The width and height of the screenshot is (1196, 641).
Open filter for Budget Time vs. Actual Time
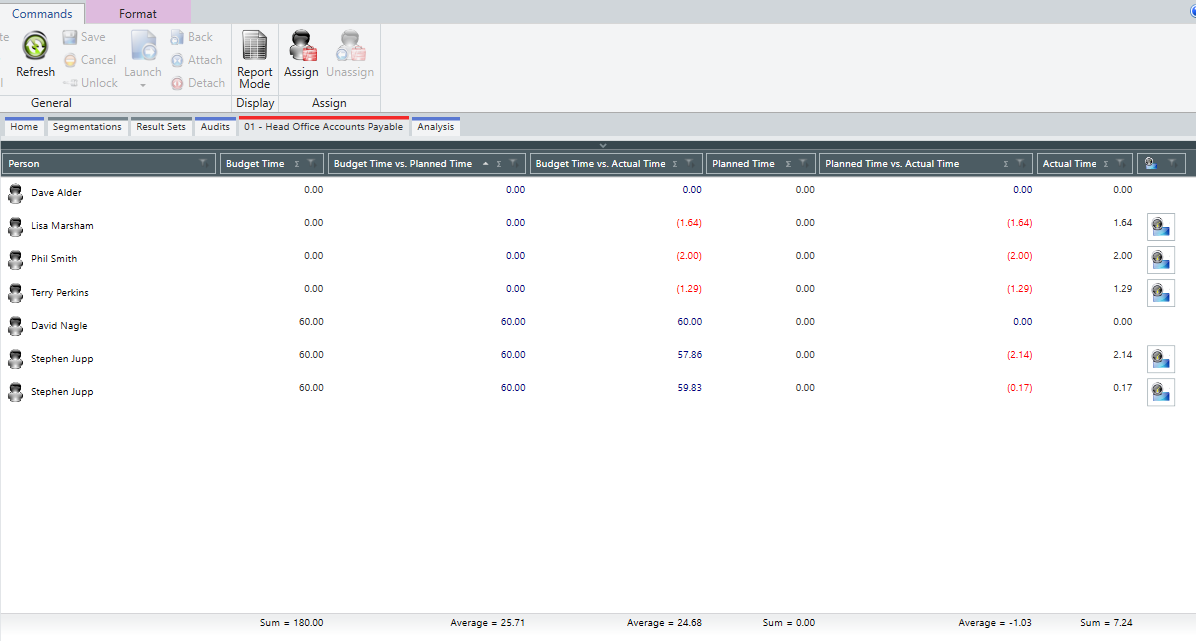coord(690,163)
